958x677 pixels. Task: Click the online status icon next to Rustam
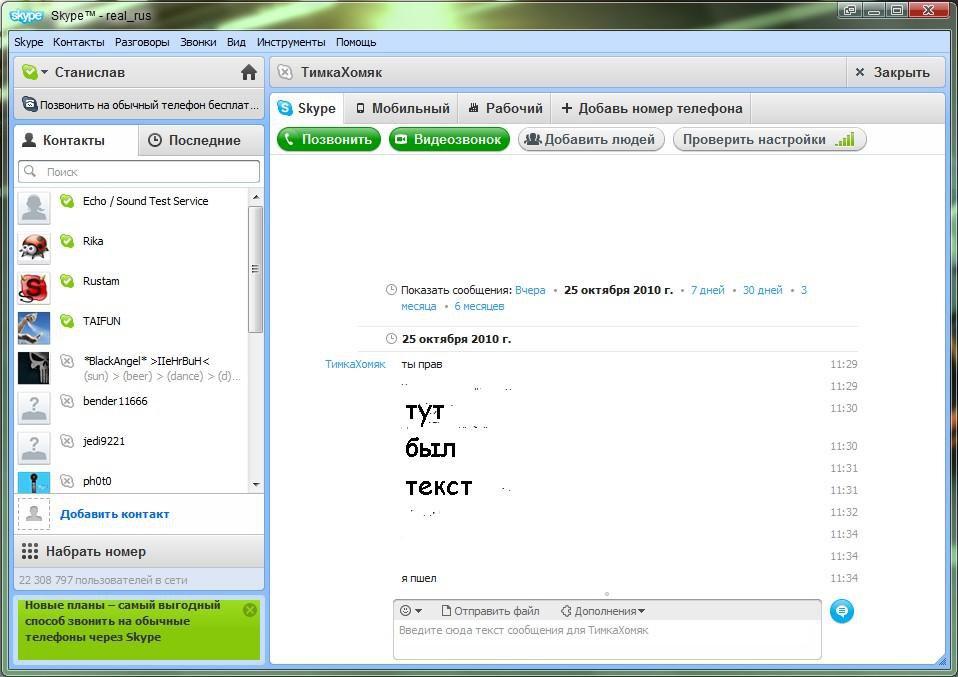(x=67, y=280)
